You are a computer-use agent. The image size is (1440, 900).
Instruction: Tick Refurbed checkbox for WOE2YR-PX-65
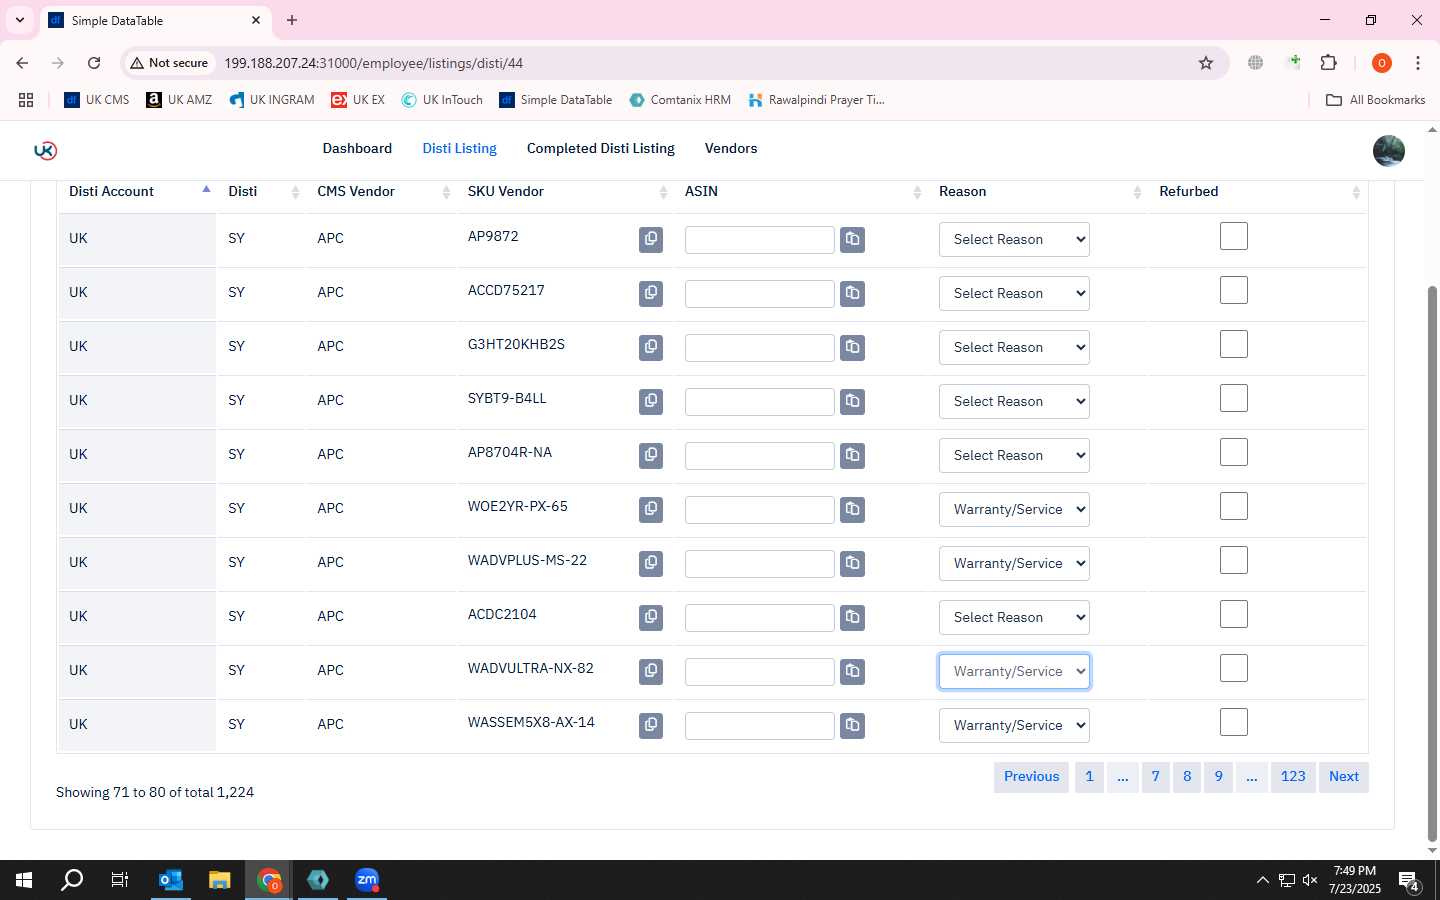[1234, 507]
